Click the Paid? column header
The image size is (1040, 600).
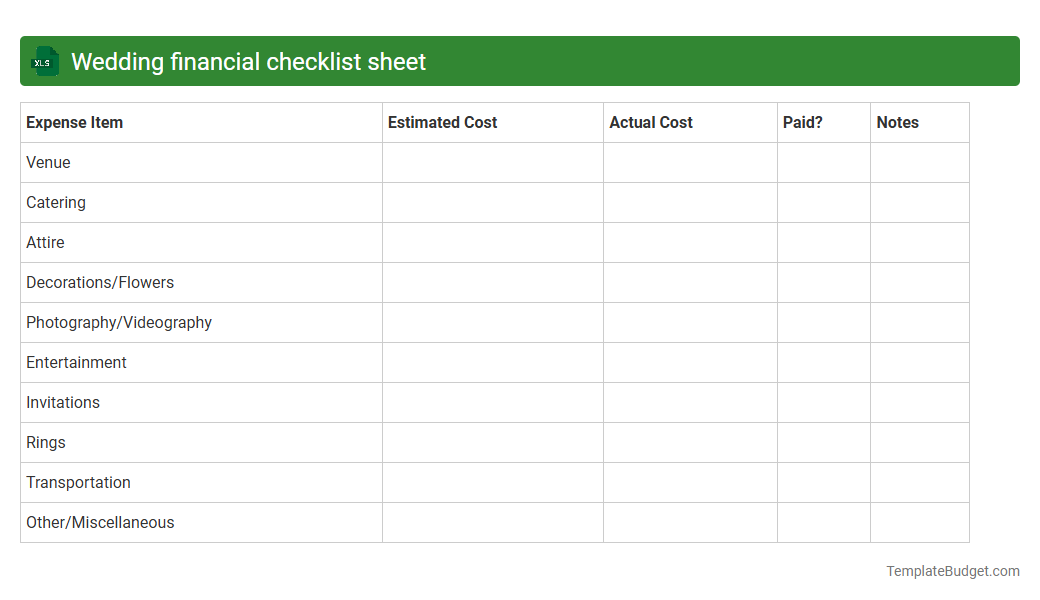point(803,122)
